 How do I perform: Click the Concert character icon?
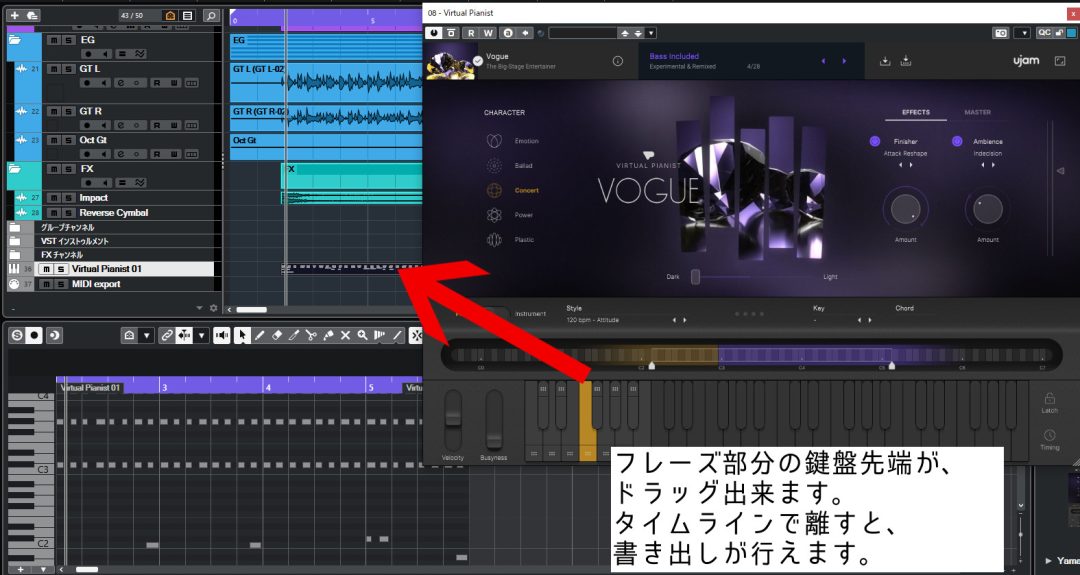pyautogui.click(x=494, y=190)
